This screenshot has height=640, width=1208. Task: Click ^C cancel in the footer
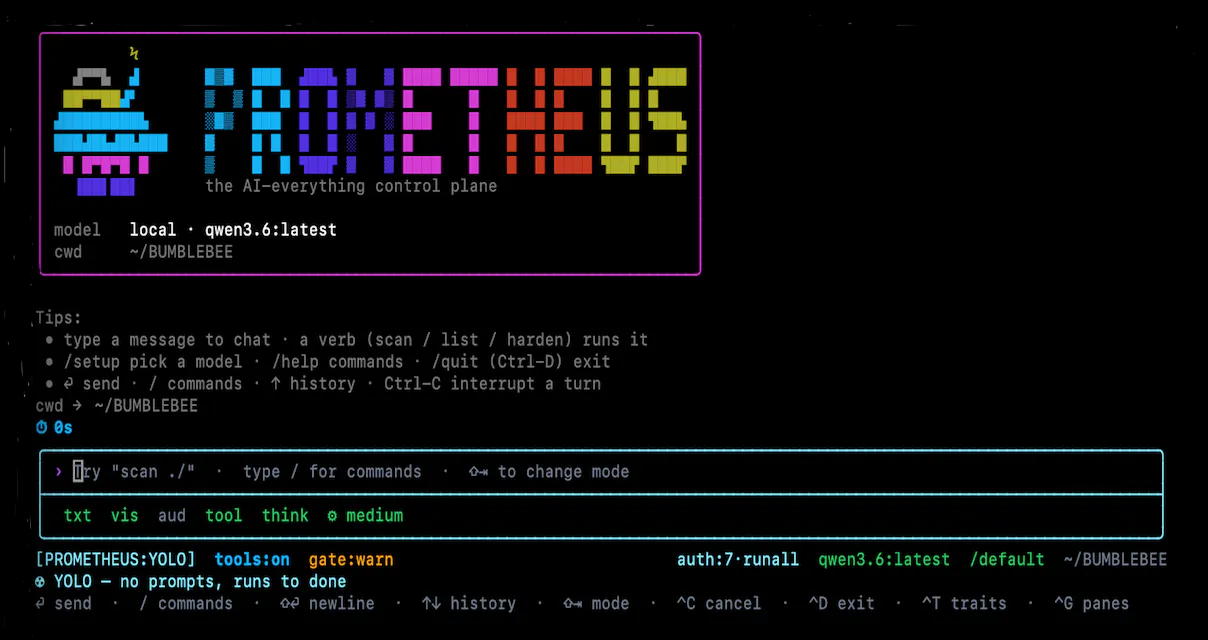point(718,604)
